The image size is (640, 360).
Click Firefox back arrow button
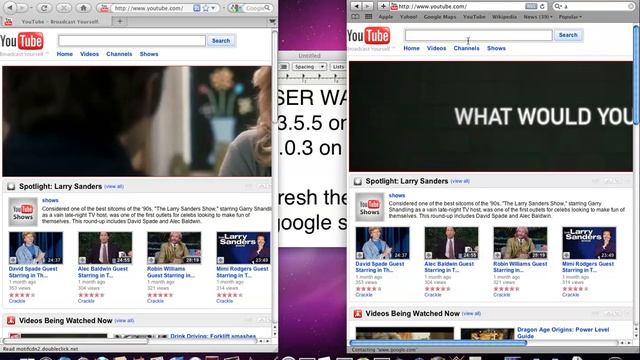coord(10,7)
